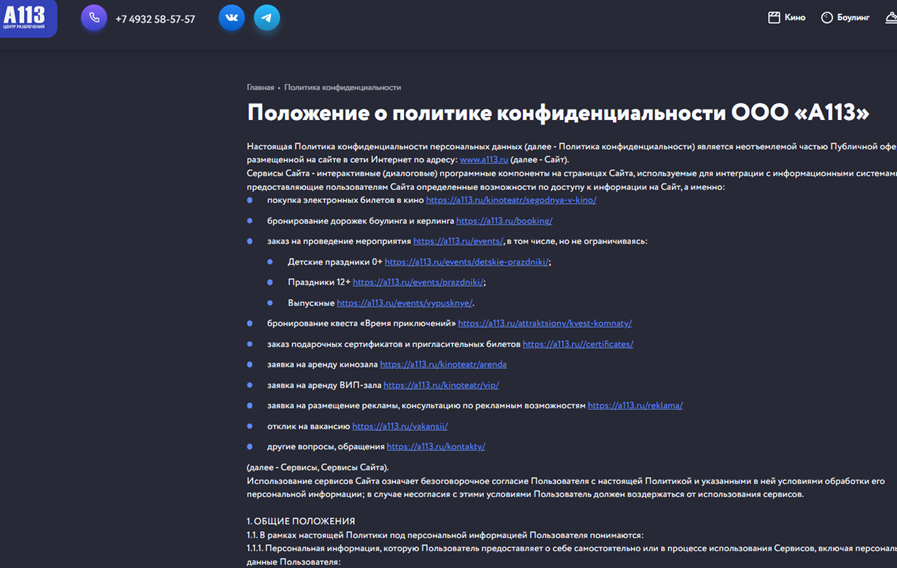Open the Боулинг menu item

coord(853,18)
